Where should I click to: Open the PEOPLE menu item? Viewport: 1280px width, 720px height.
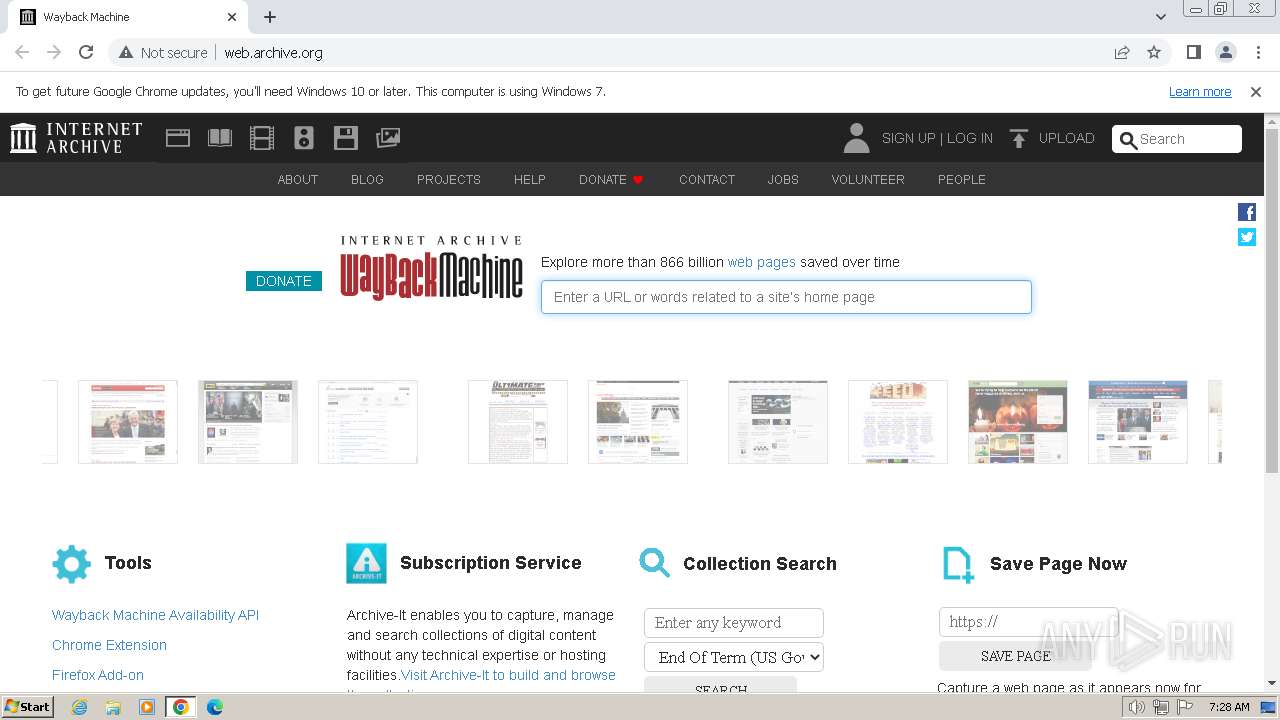[962, 179]
